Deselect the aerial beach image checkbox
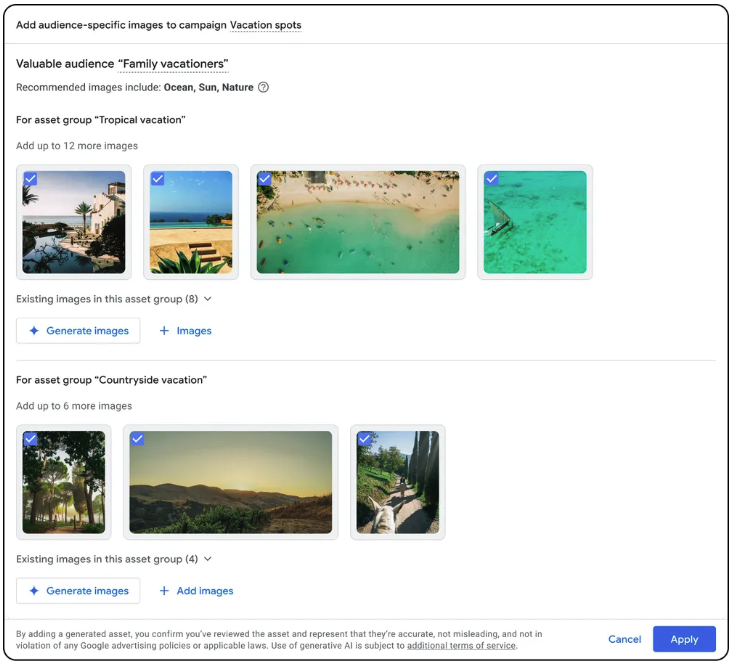 (x=265, y=179)
